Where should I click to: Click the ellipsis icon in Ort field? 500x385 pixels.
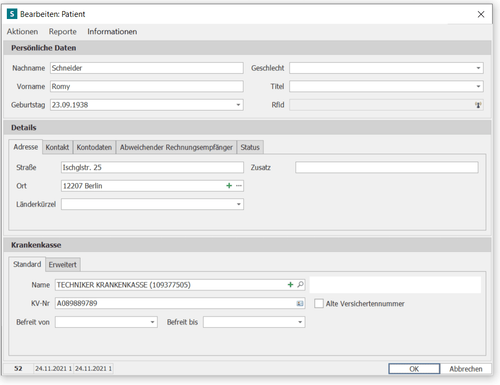[239, 186]
